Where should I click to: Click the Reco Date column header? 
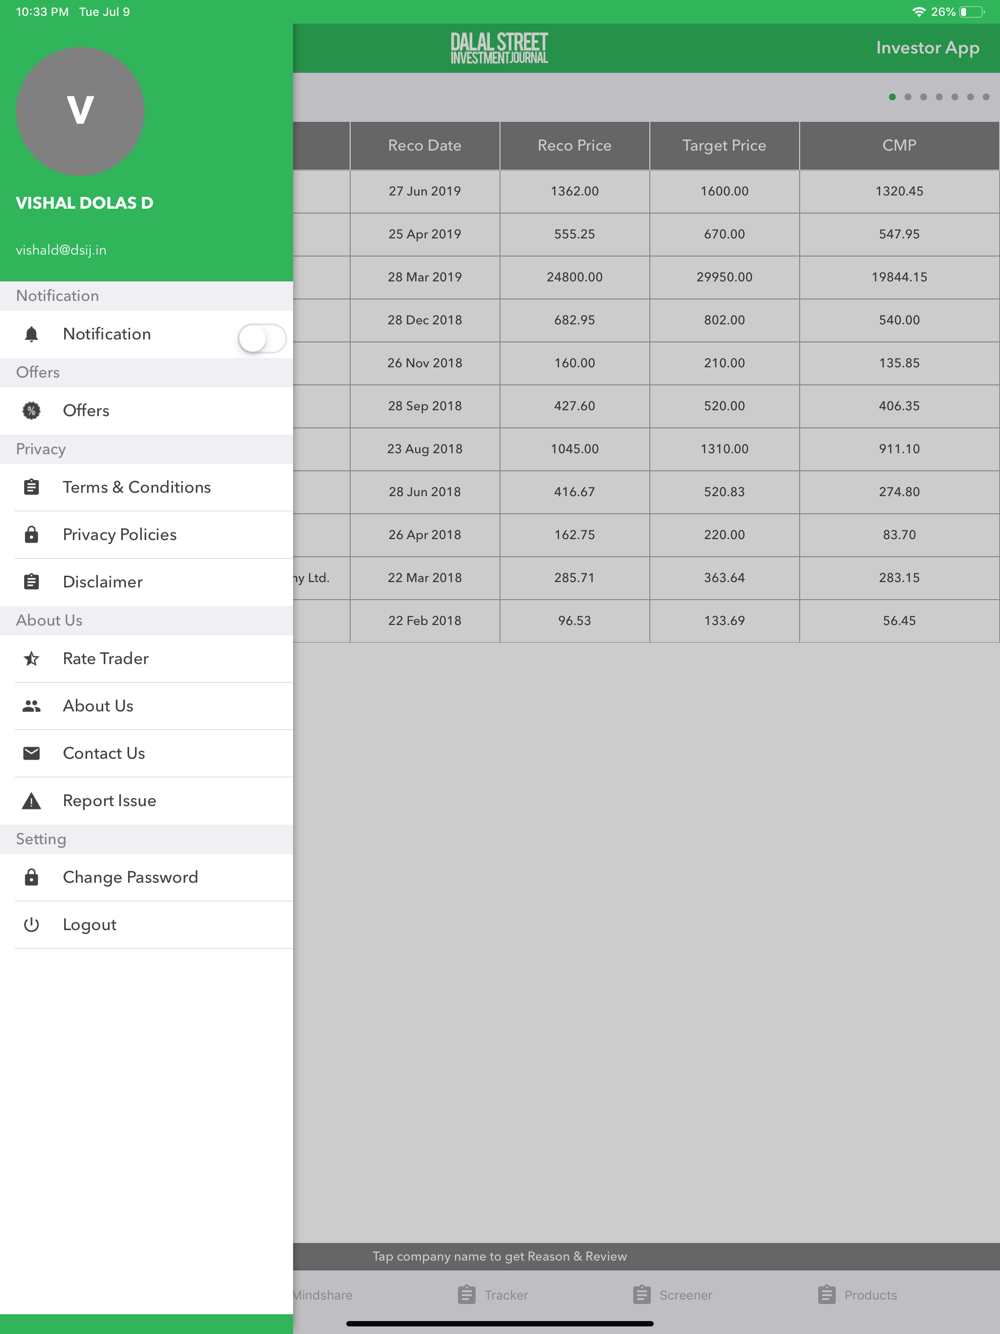pos(425,146)
